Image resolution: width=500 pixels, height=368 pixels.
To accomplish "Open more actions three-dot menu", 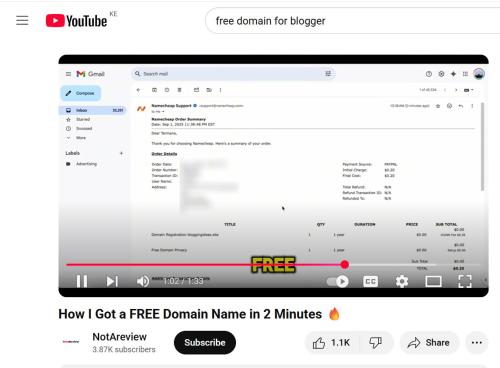I will point(477,343).
